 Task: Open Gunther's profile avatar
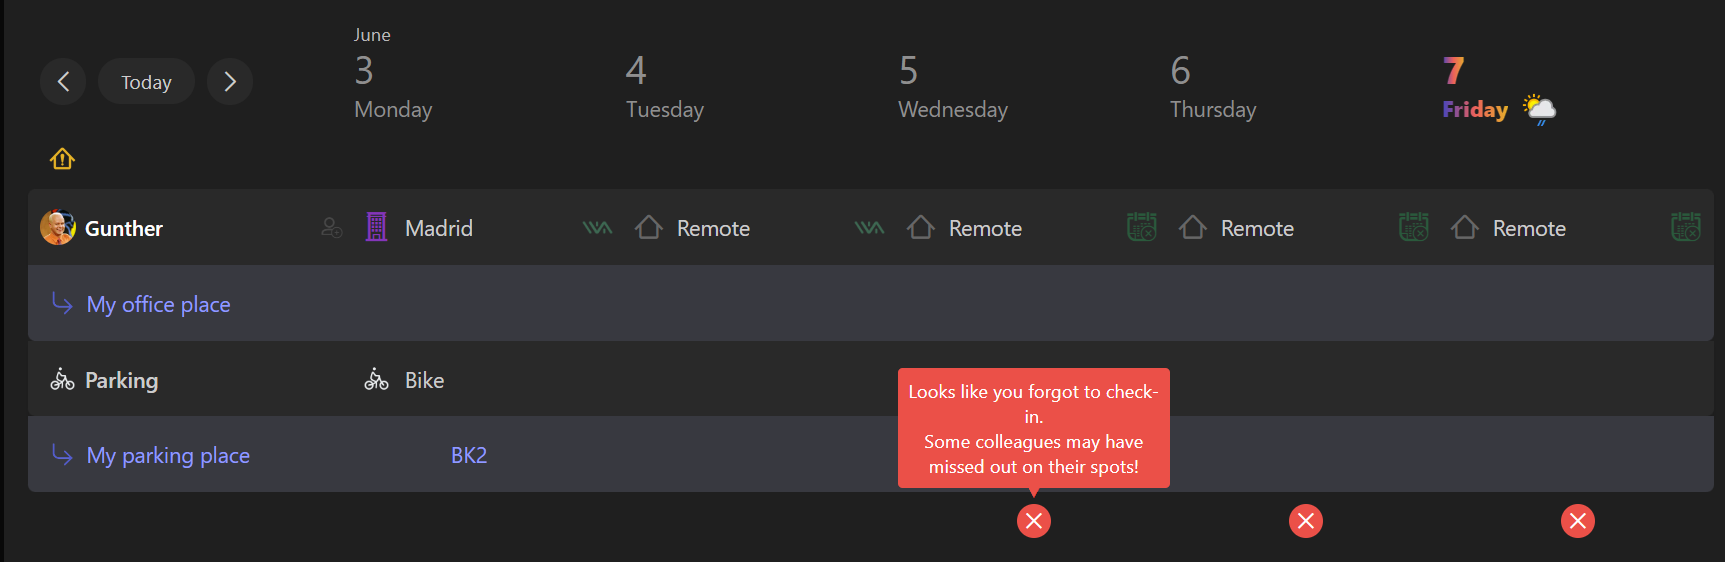tap(58, 228)
